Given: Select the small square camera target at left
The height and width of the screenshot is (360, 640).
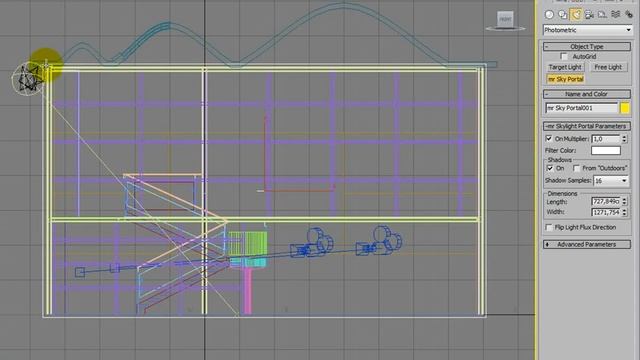Looking at the screenshot, I should (x=80, y=272).
